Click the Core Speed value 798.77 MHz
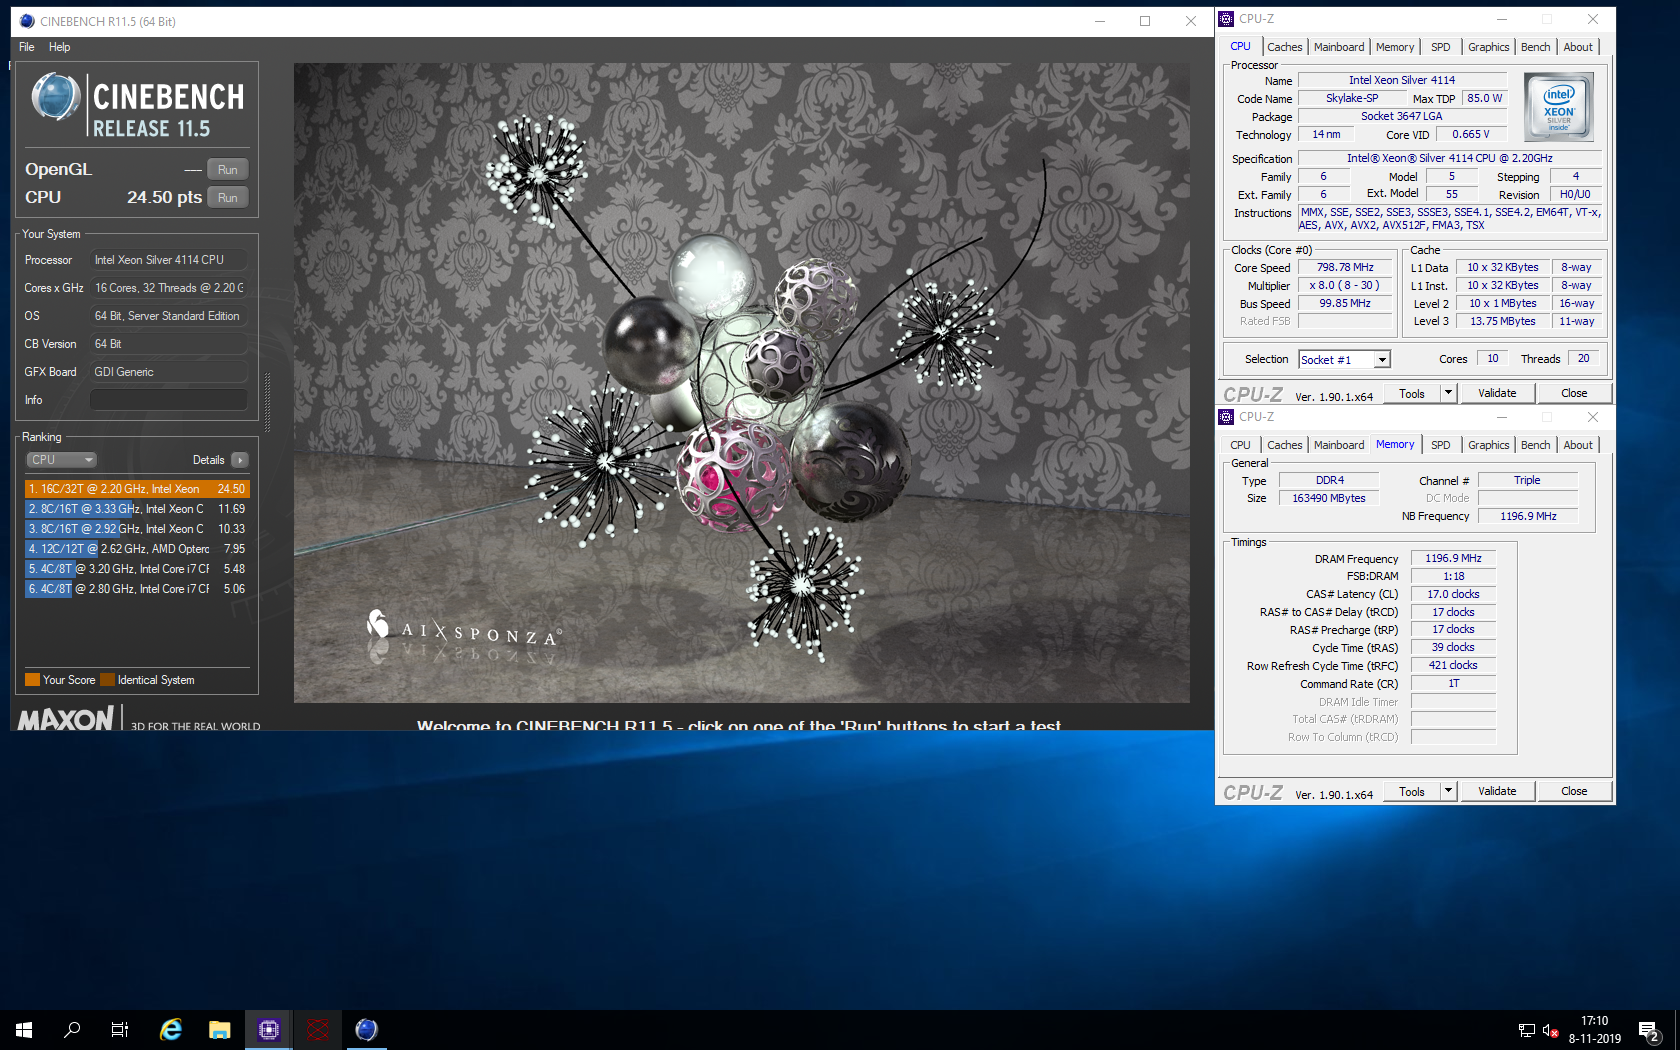The height and width of the screenshot is (1050, 1680). [x=1345, y=268]
